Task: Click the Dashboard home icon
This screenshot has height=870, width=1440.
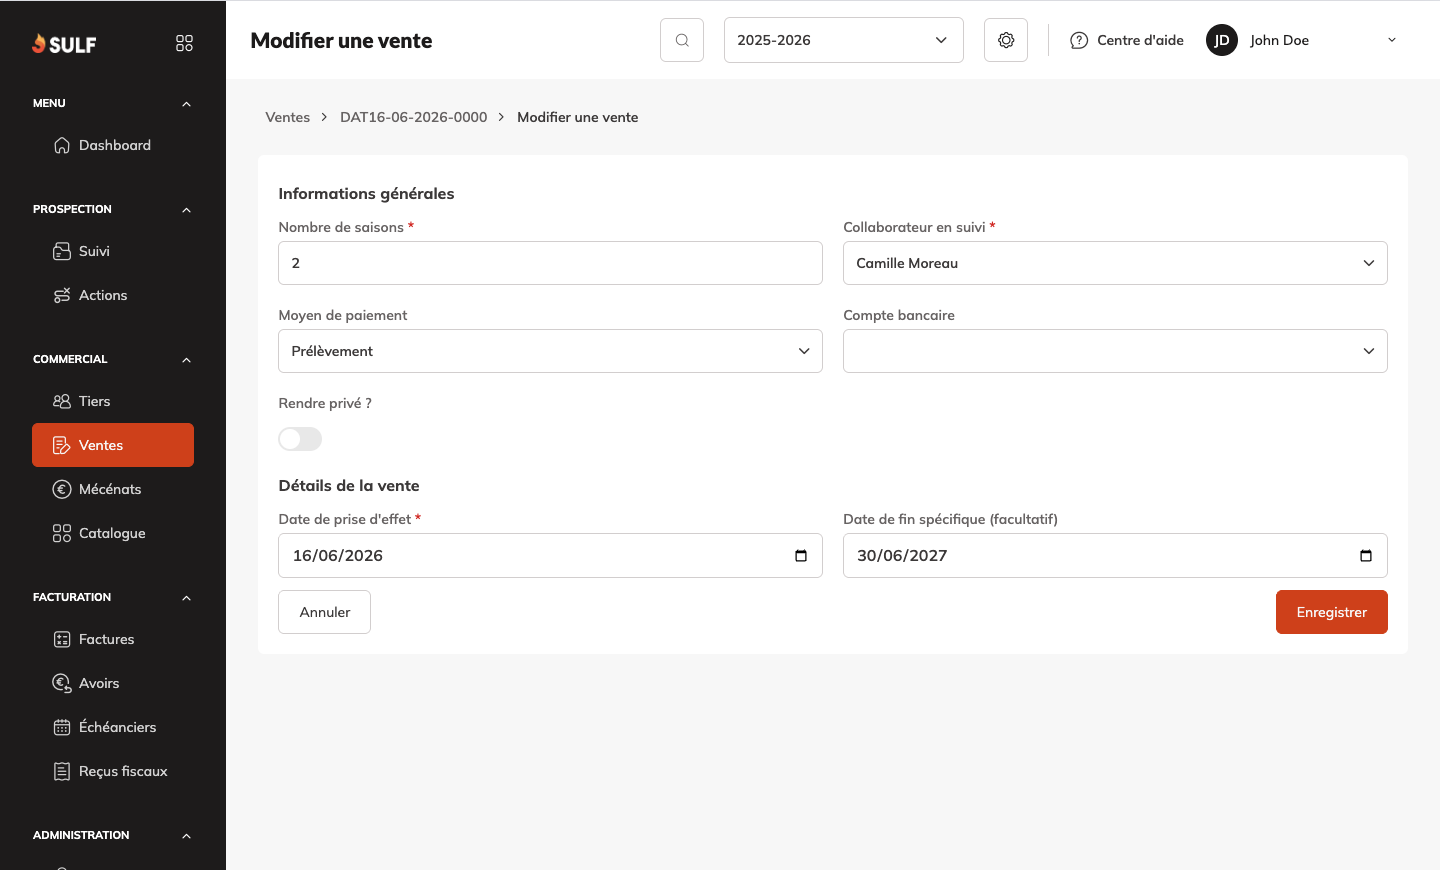Action: (62, 145)
